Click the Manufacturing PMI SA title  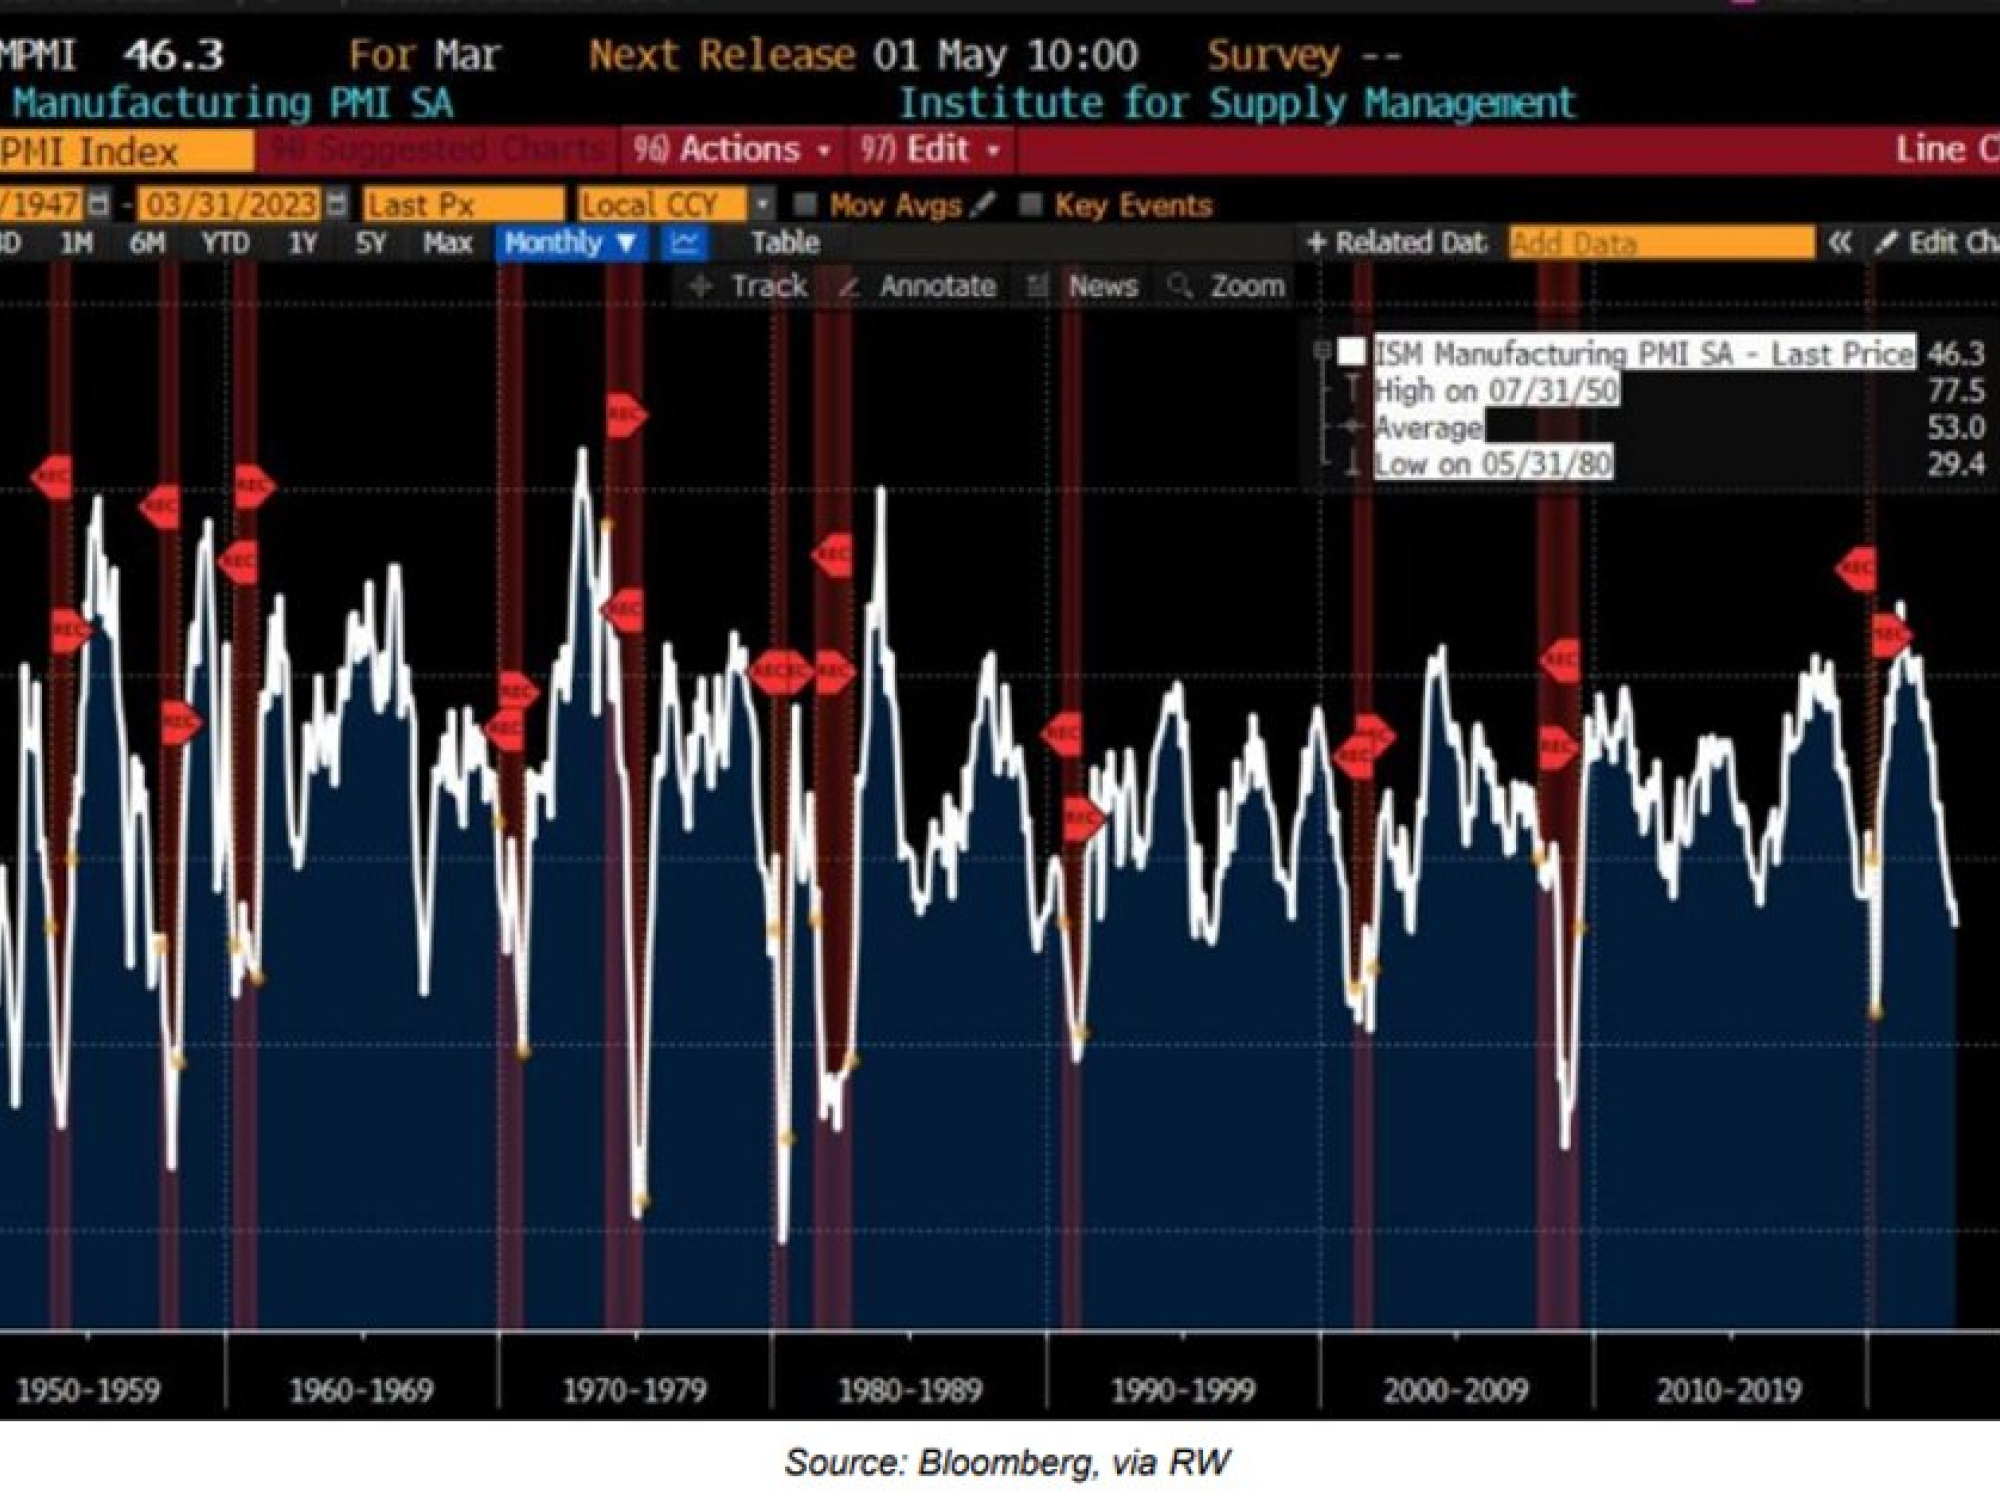[233, 104]
